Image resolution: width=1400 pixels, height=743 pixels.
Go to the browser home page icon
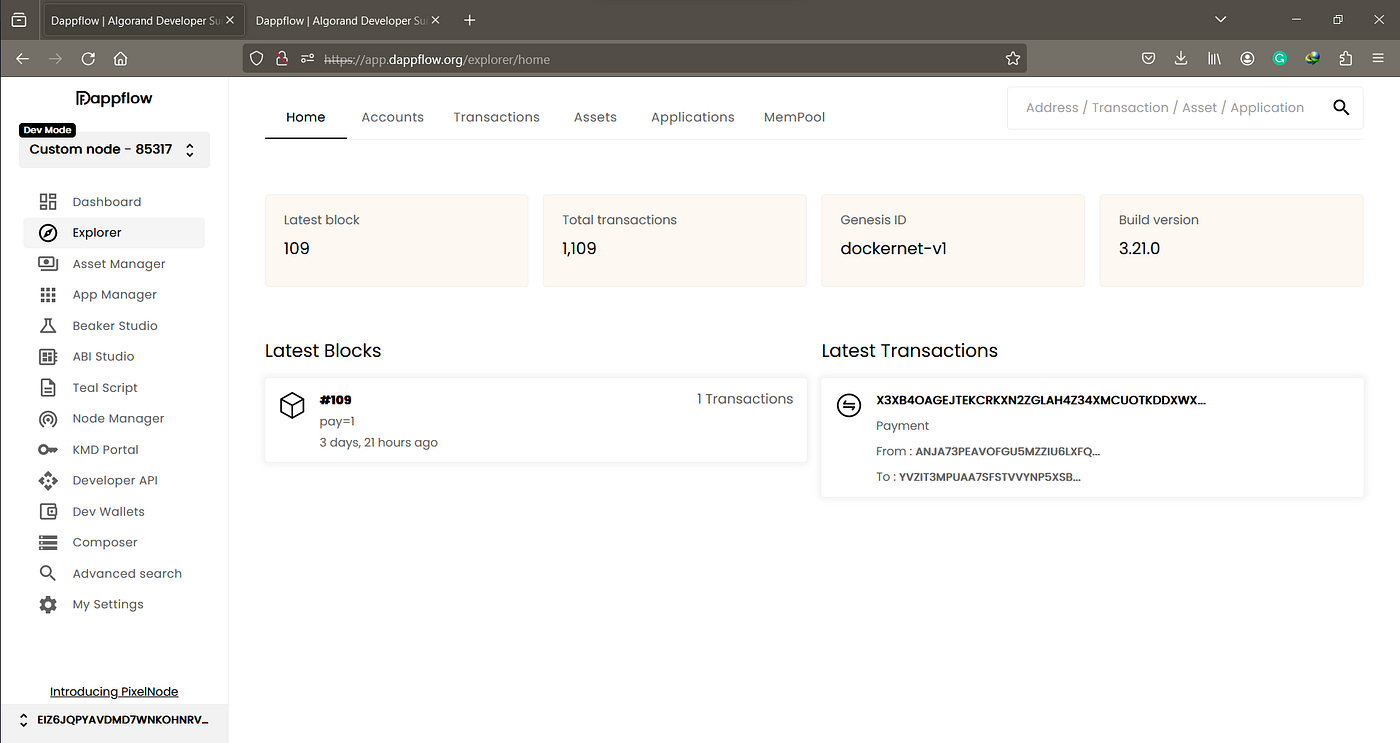(x=121, y=59)
